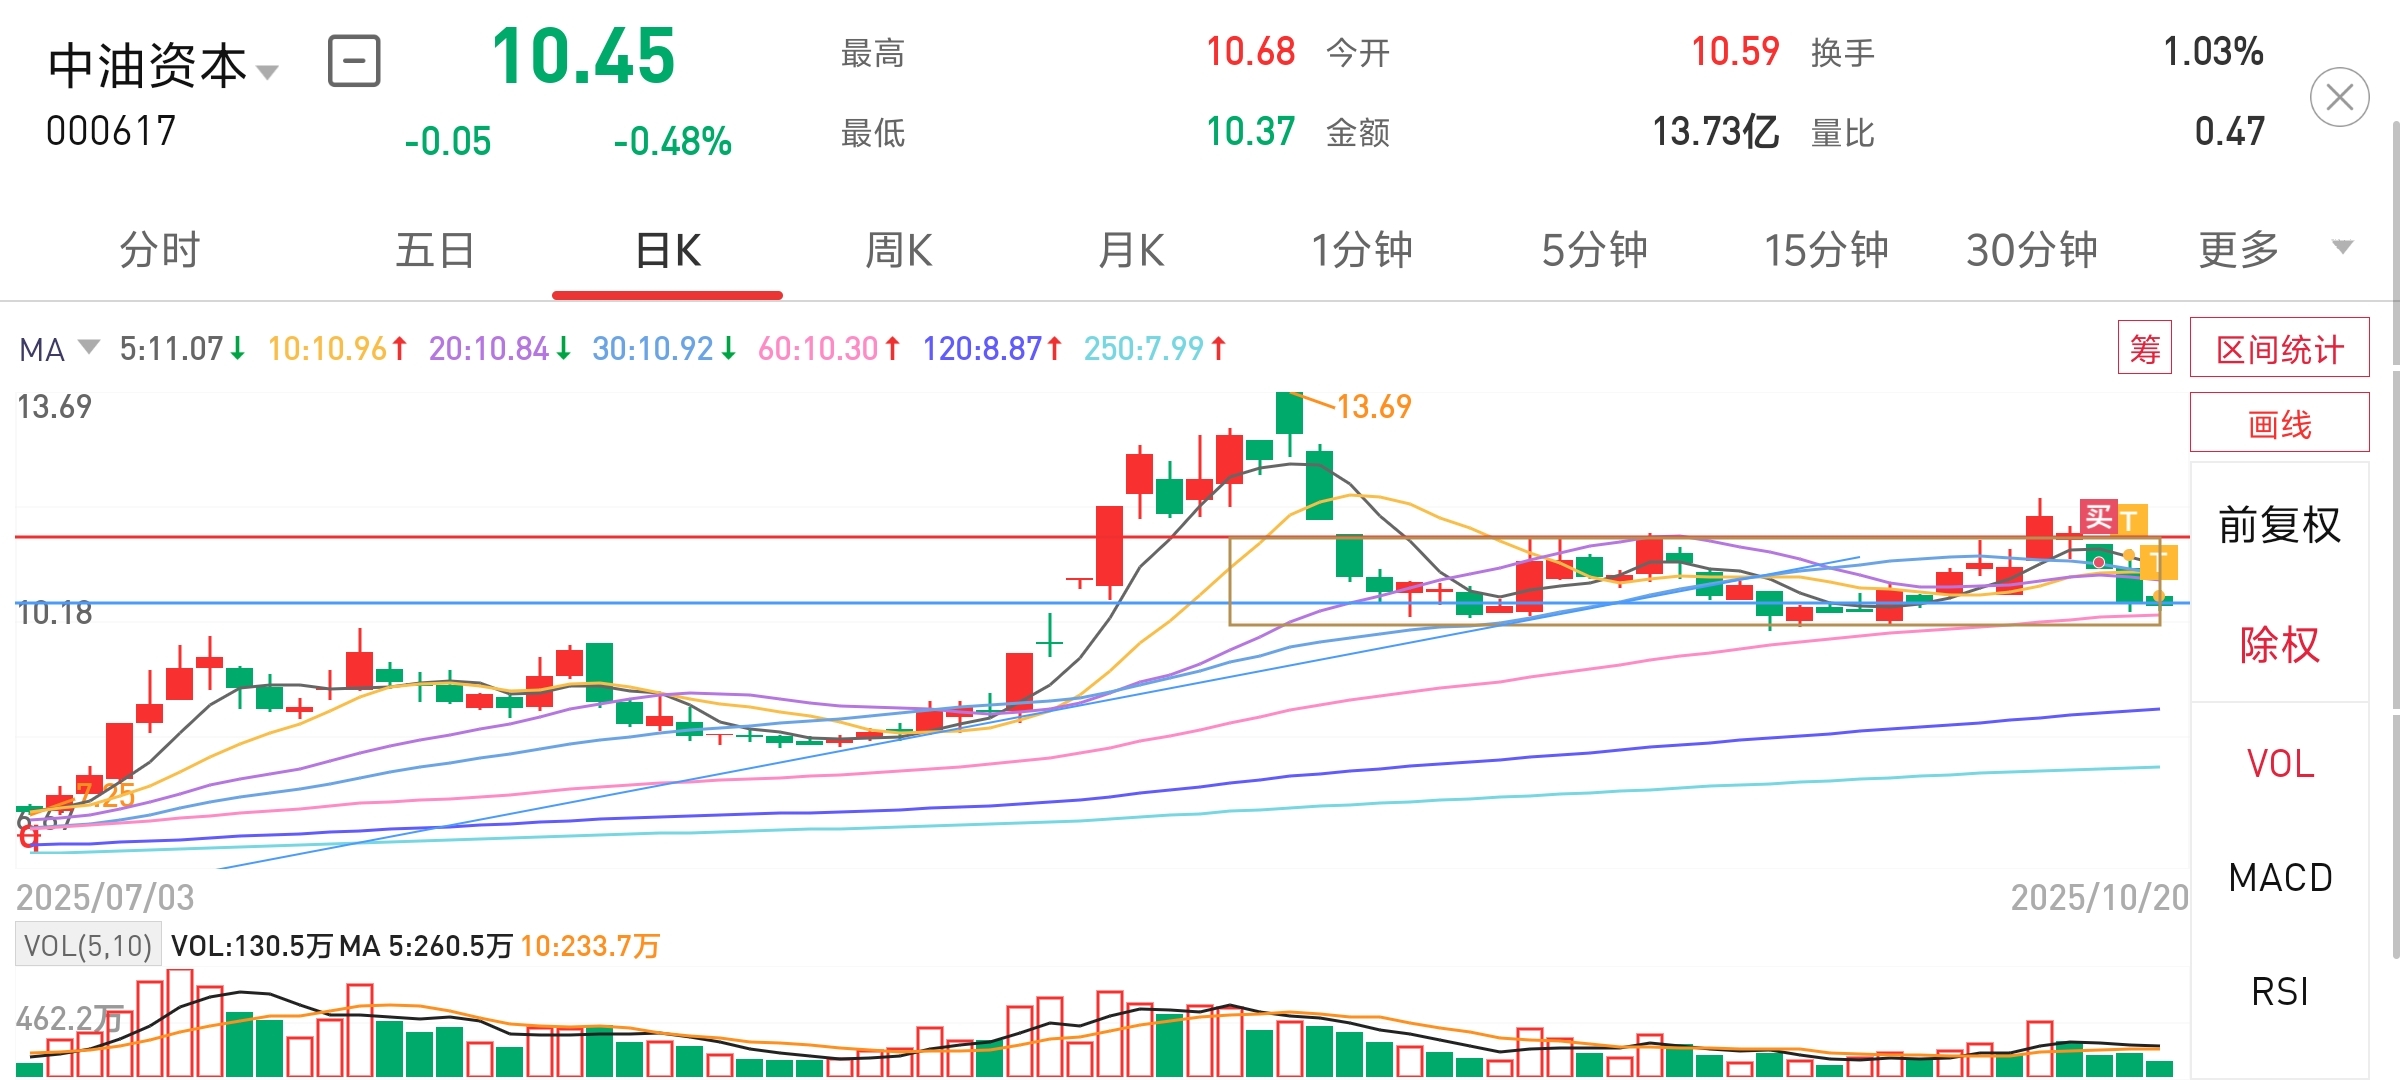
Task: Click the 画线 draw line button
Action: click(2279, 424)
